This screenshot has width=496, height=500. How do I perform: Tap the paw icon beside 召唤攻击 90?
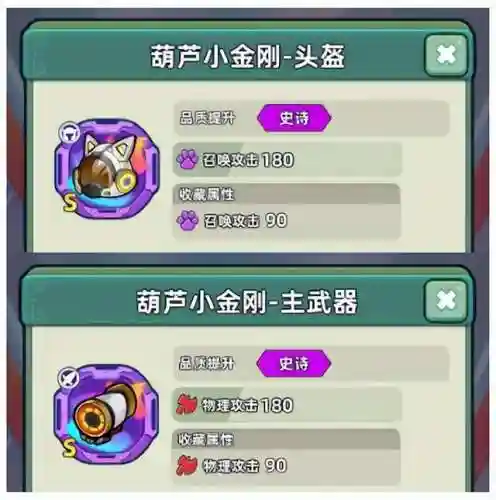pos(187,220)
